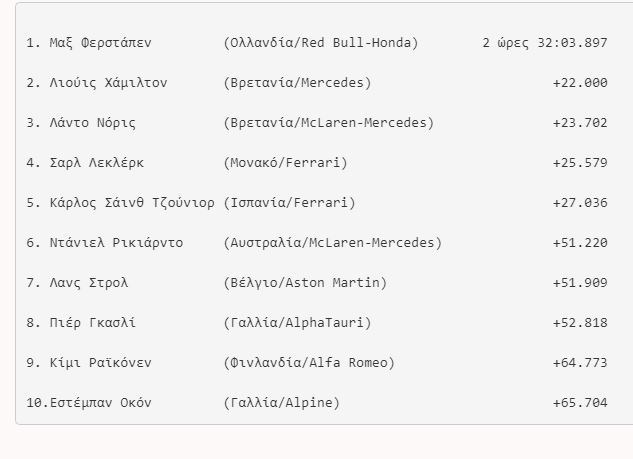Click the +27.036 time gap
Viewport: 633px width, 459px height.
579,203
